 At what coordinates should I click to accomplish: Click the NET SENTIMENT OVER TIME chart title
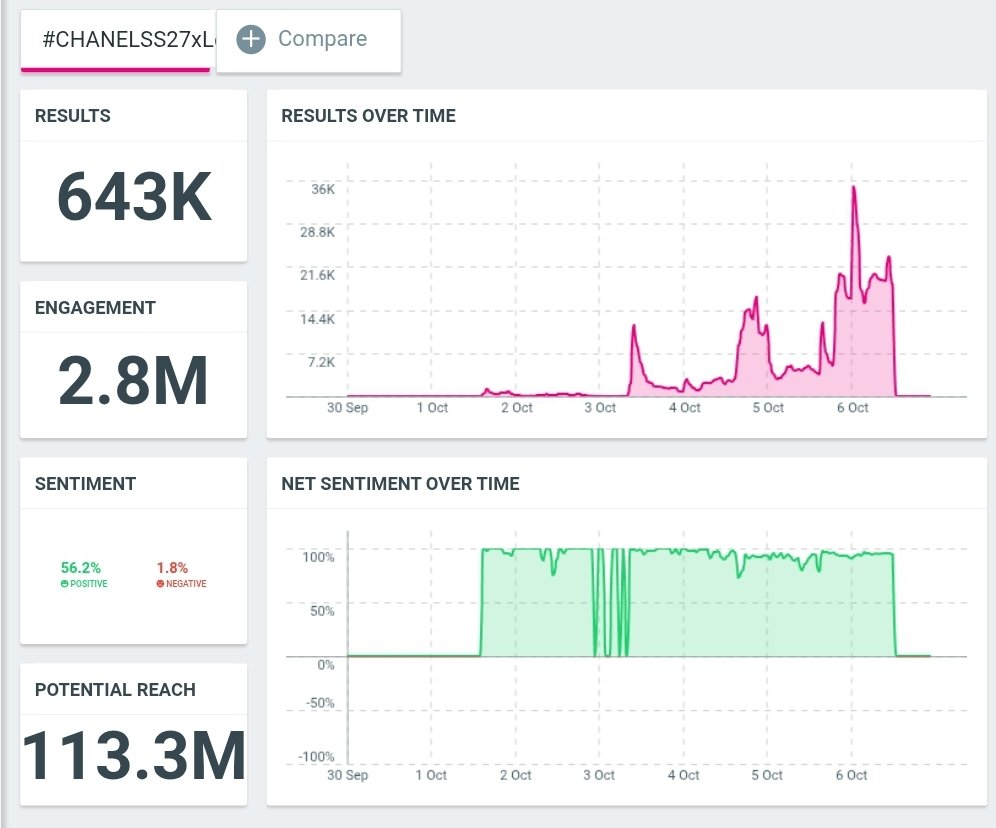(x=400, y=484)
